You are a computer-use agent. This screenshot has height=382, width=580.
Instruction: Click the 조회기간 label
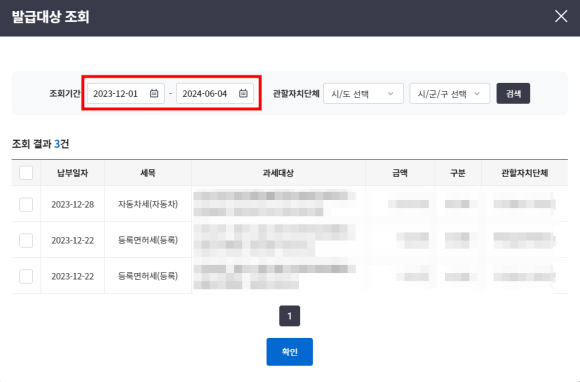coord(65,94)
